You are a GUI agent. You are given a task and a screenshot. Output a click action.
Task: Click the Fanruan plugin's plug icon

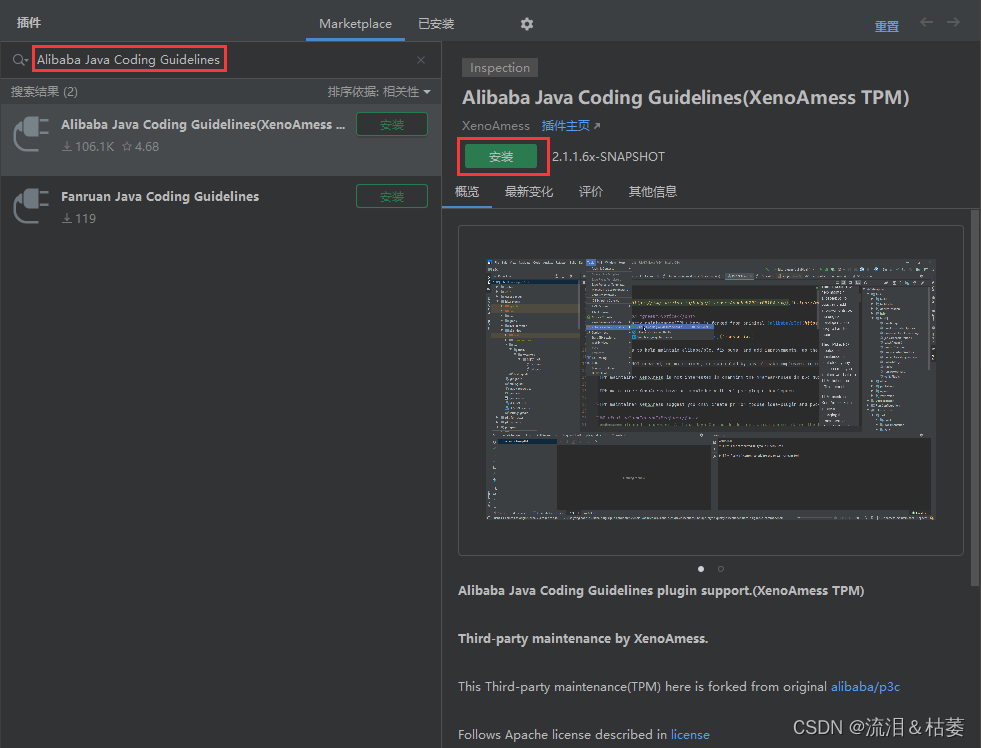(31, 206)
